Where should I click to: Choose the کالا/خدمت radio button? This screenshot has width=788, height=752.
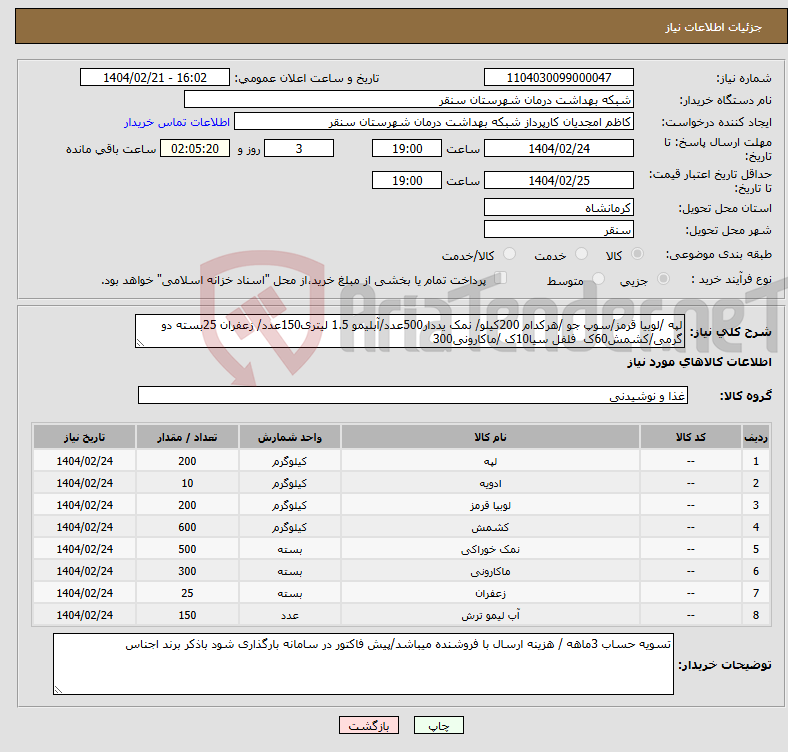pyautogui.click(x=509, y=255)
